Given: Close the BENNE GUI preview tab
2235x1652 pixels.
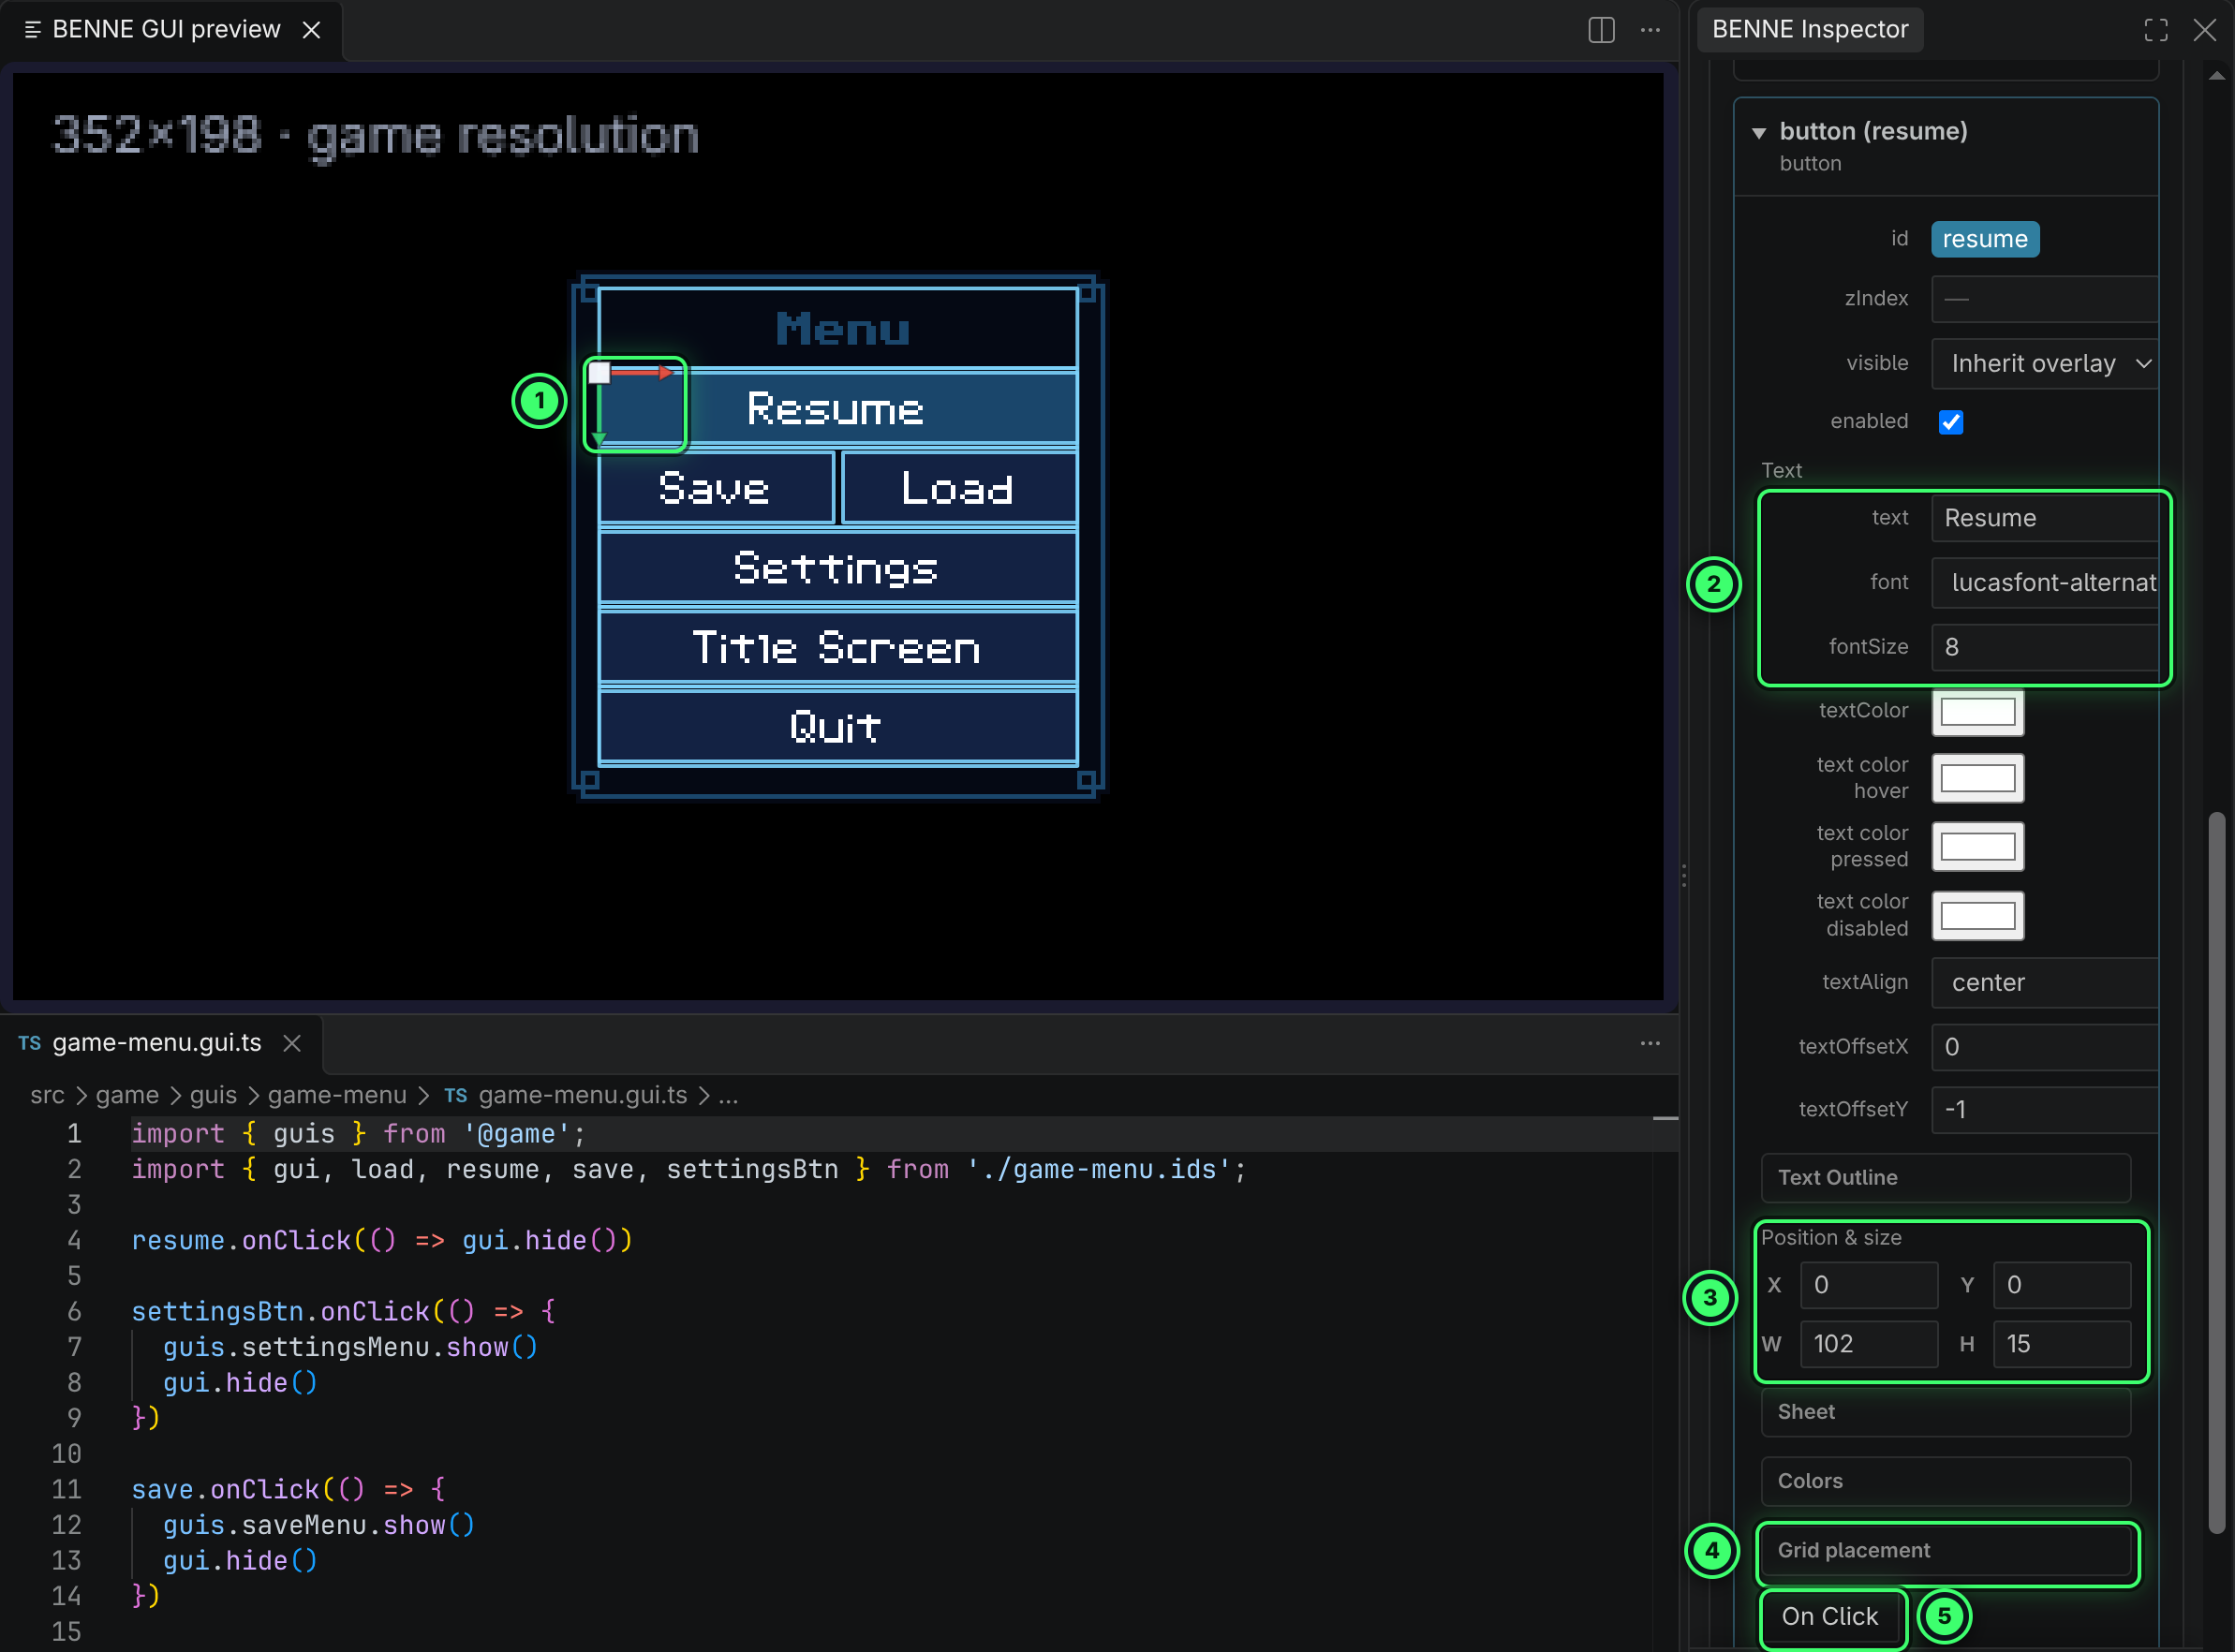Looking at the screenshot, I should click(x=312, y=30).
